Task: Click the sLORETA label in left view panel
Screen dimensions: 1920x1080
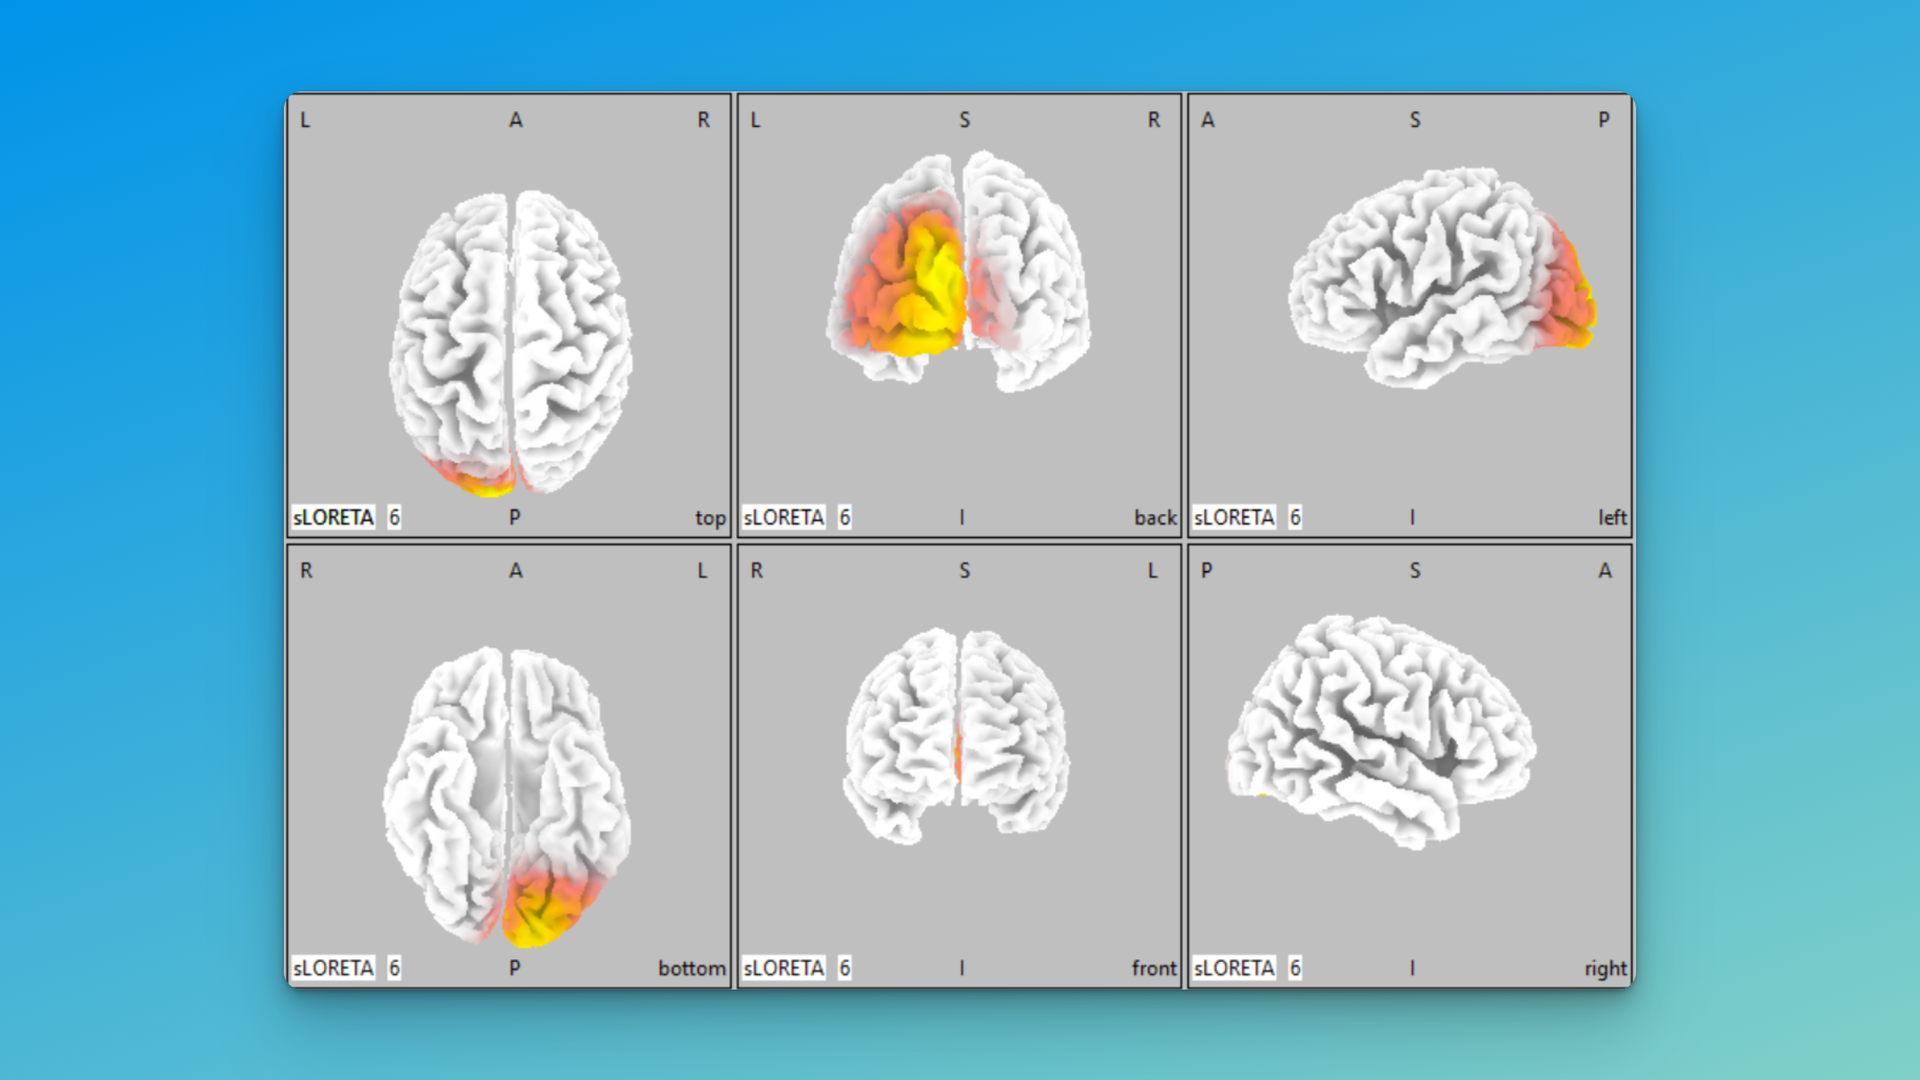Action: 1233,517
